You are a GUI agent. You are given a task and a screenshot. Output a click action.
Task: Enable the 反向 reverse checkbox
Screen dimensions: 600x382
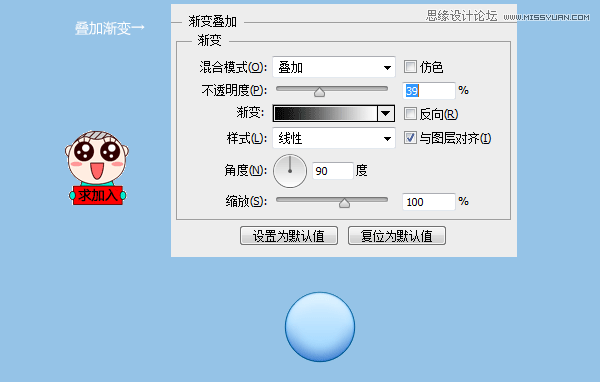pyautogui.click(x=410, y=114)
